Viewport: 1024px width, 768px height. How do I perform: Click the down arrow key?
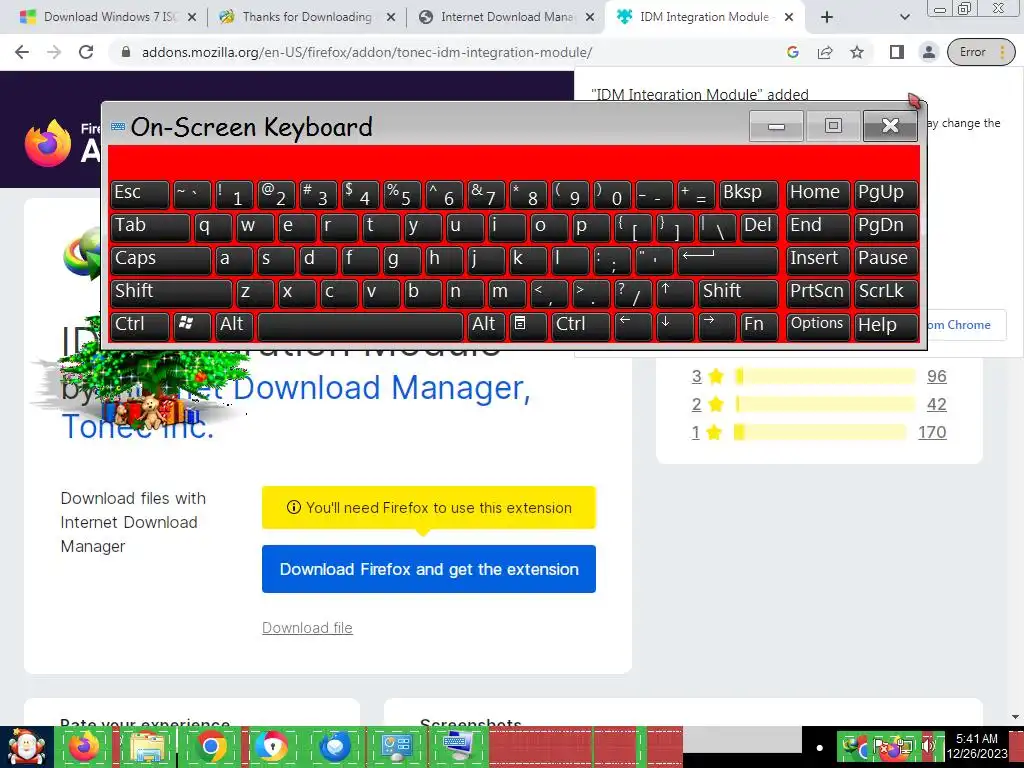click(675, 326)
